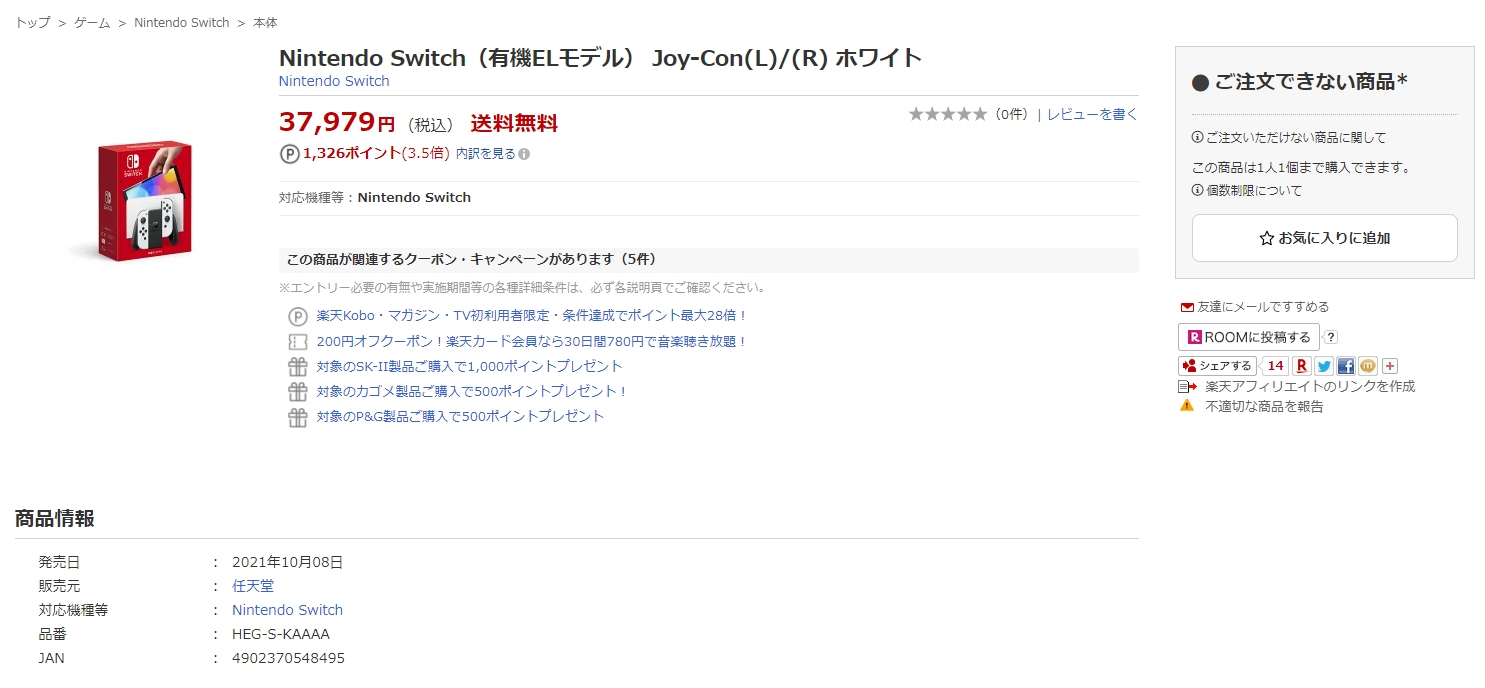Share the product on Twitter

point(1323,366)
